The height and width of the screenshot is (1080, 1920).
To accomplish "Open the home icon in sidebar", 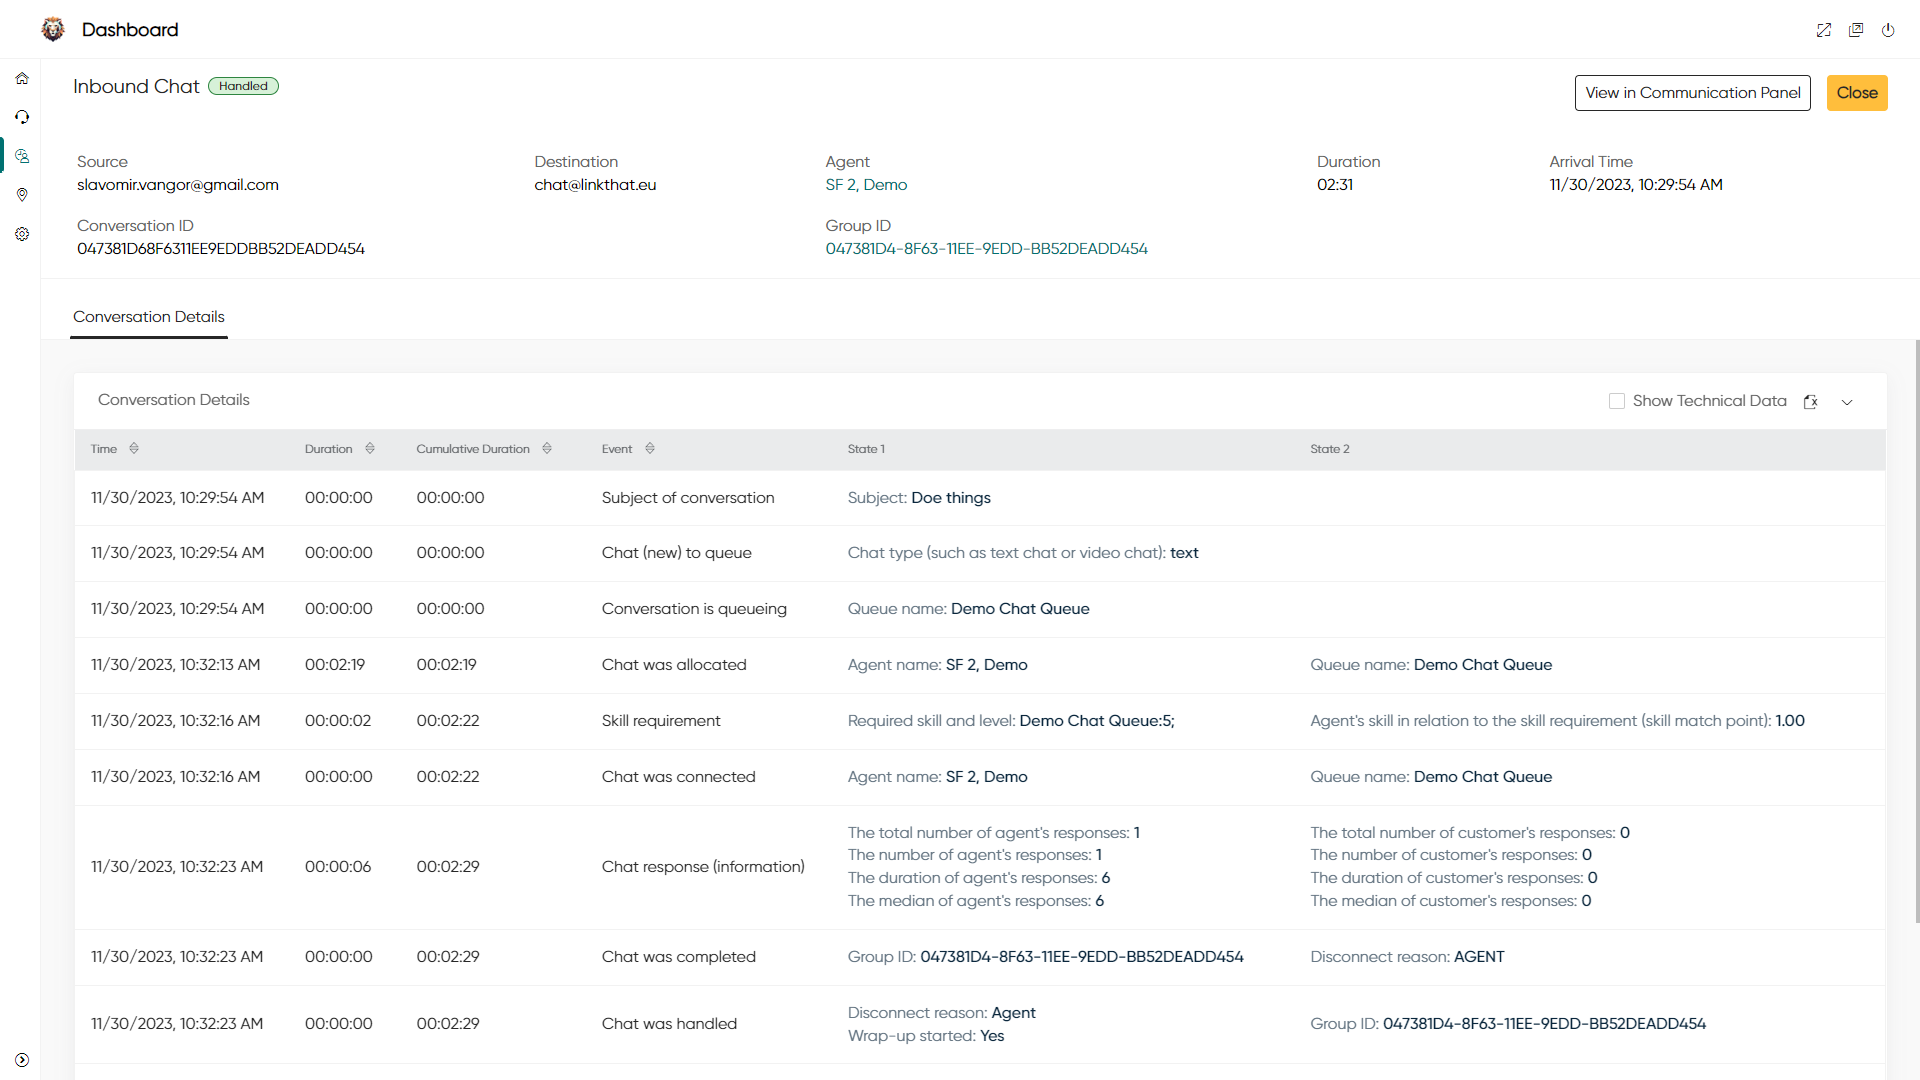I will 22,78.
